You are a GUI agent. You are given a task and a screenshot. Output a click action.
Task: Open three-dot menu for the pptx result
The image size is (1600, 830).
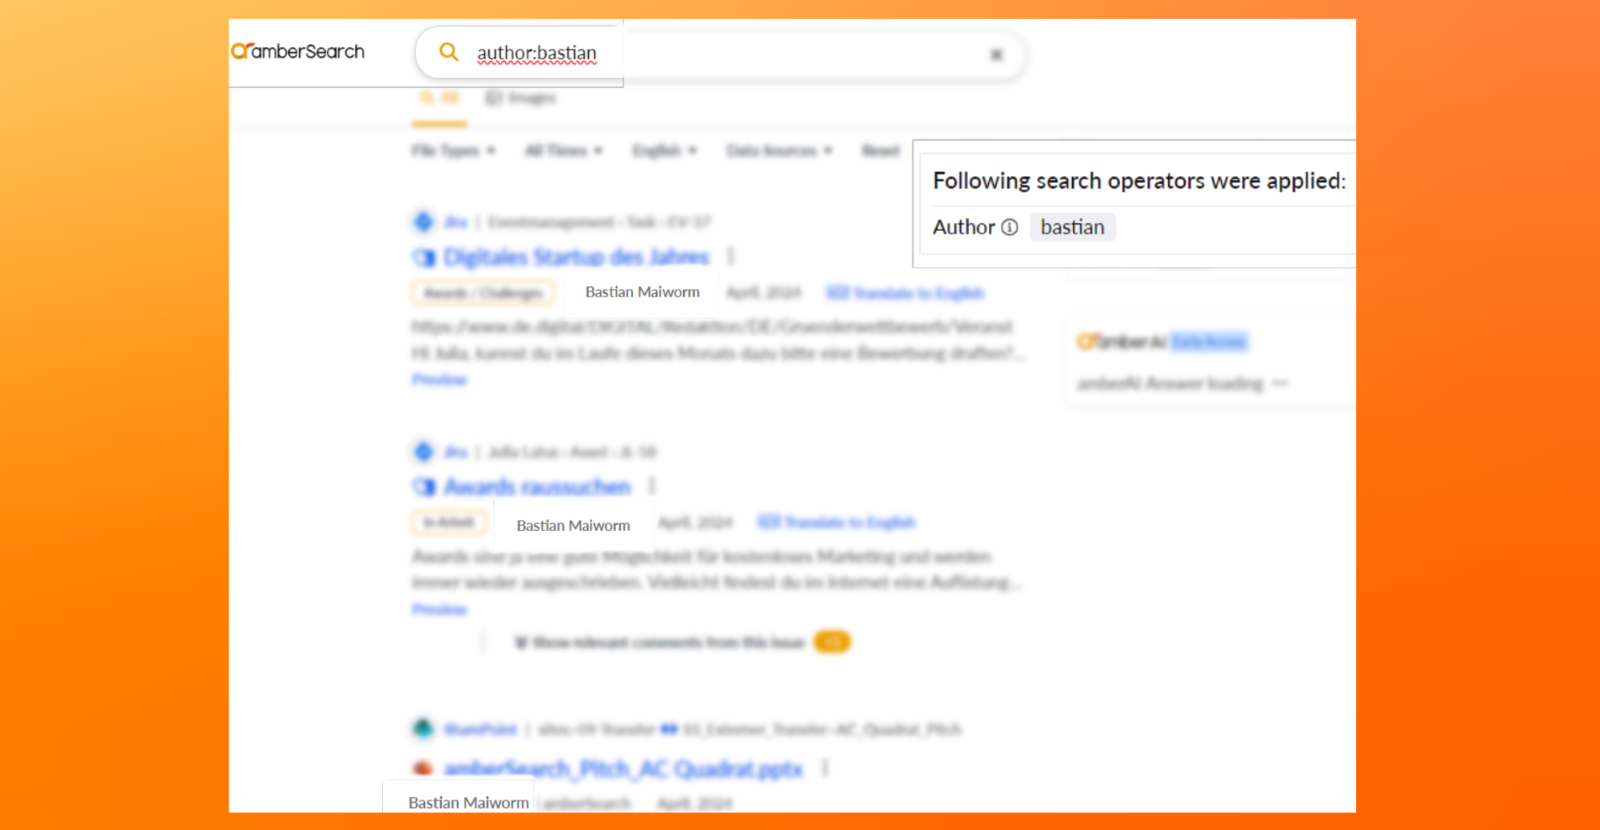click(x=825, y=768)
